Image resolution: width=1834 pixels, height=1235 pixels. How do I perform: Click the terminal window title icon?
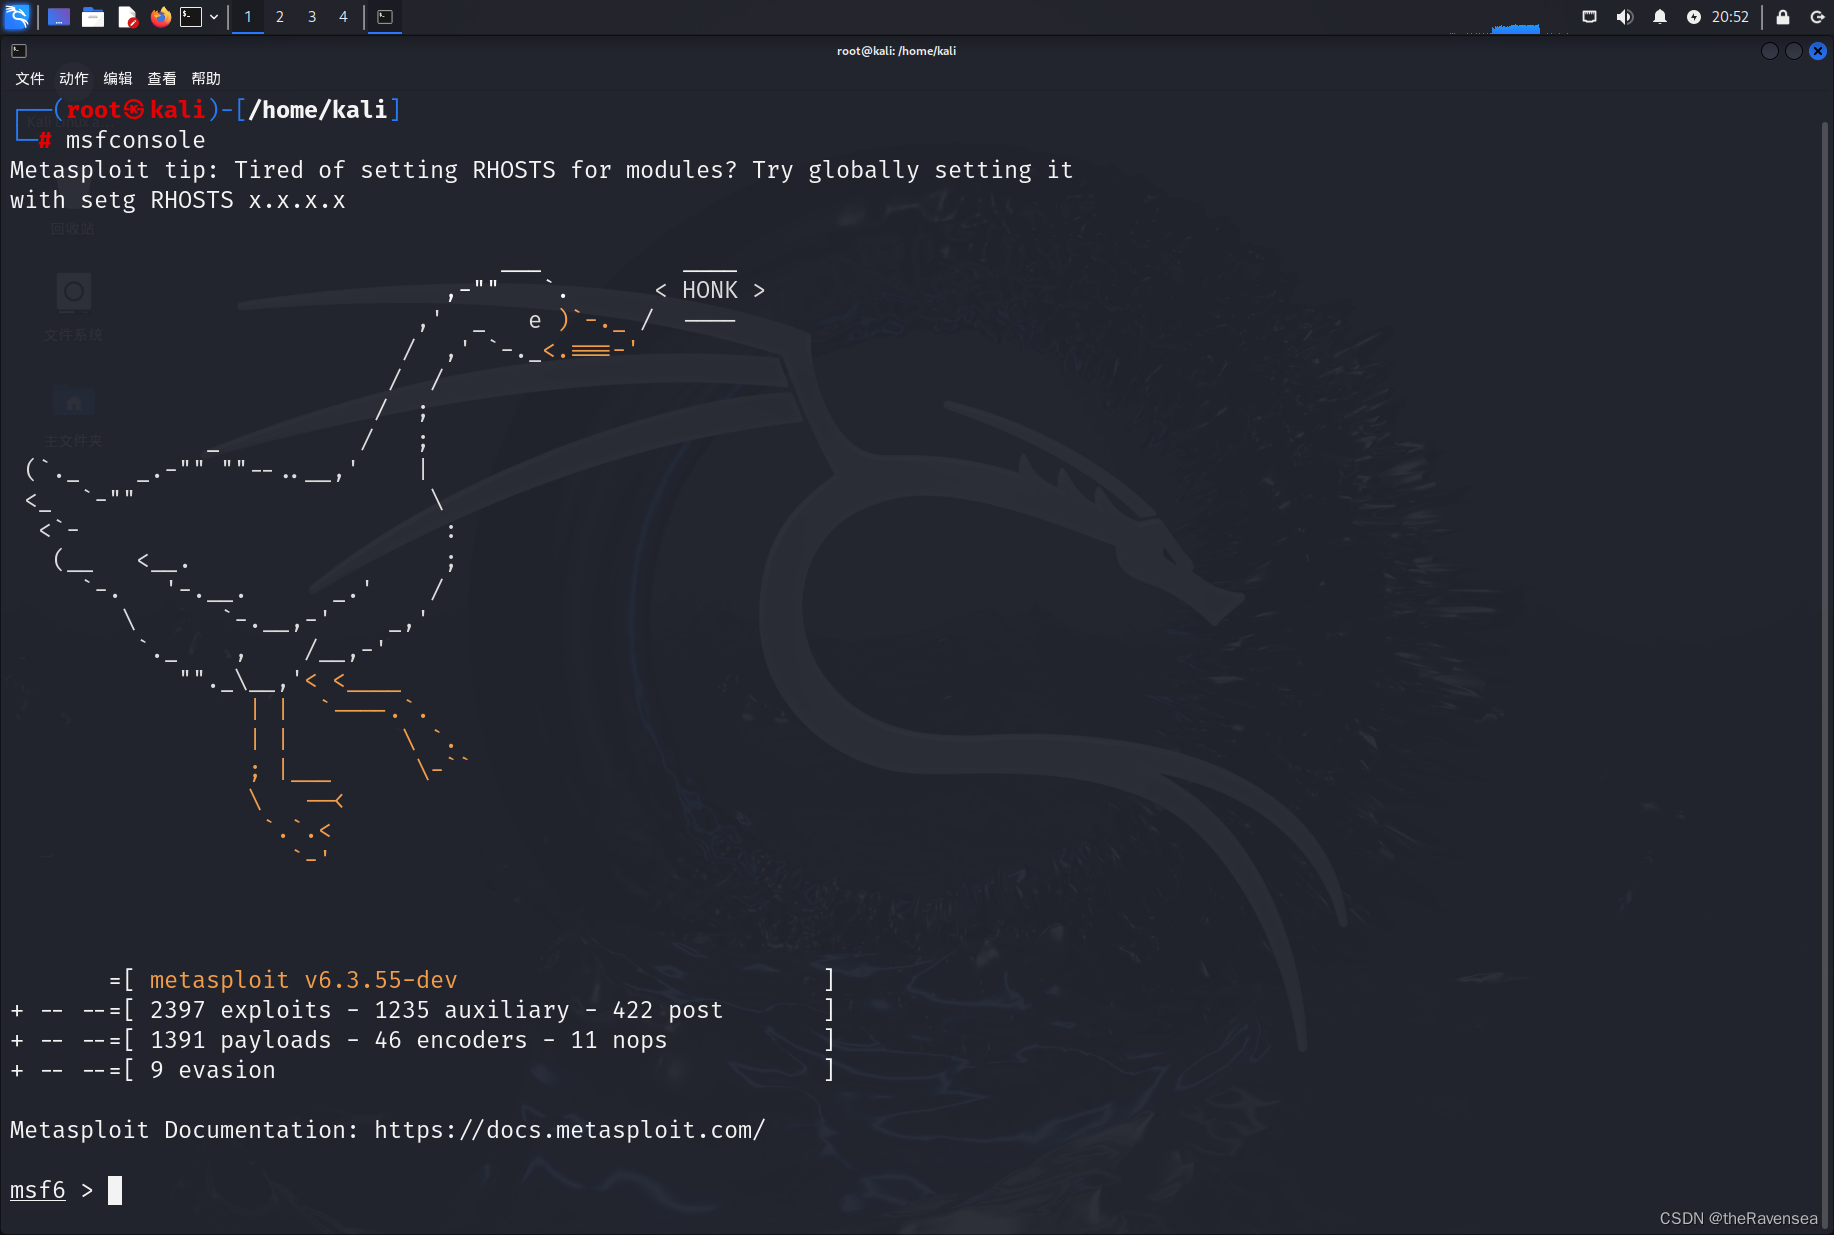coord(19,51)
